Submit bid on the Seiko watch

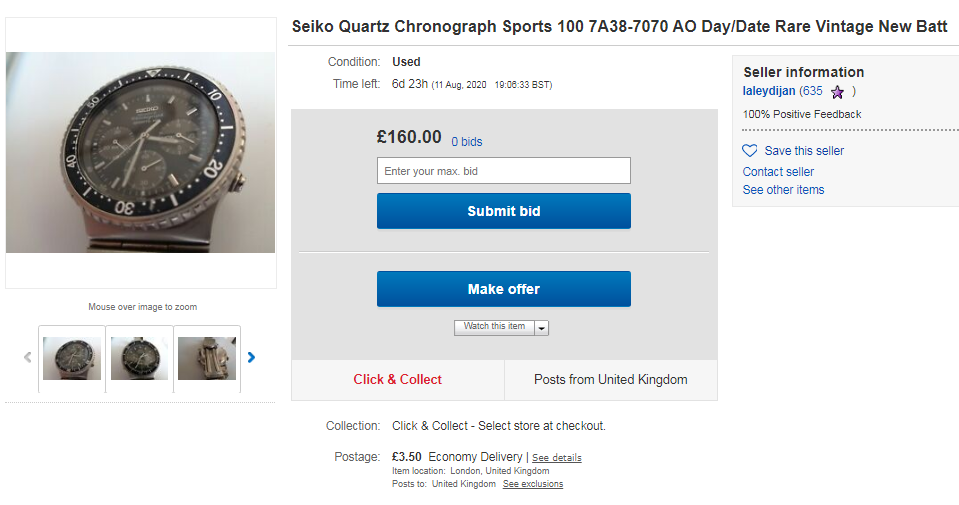tap(503, 211)
